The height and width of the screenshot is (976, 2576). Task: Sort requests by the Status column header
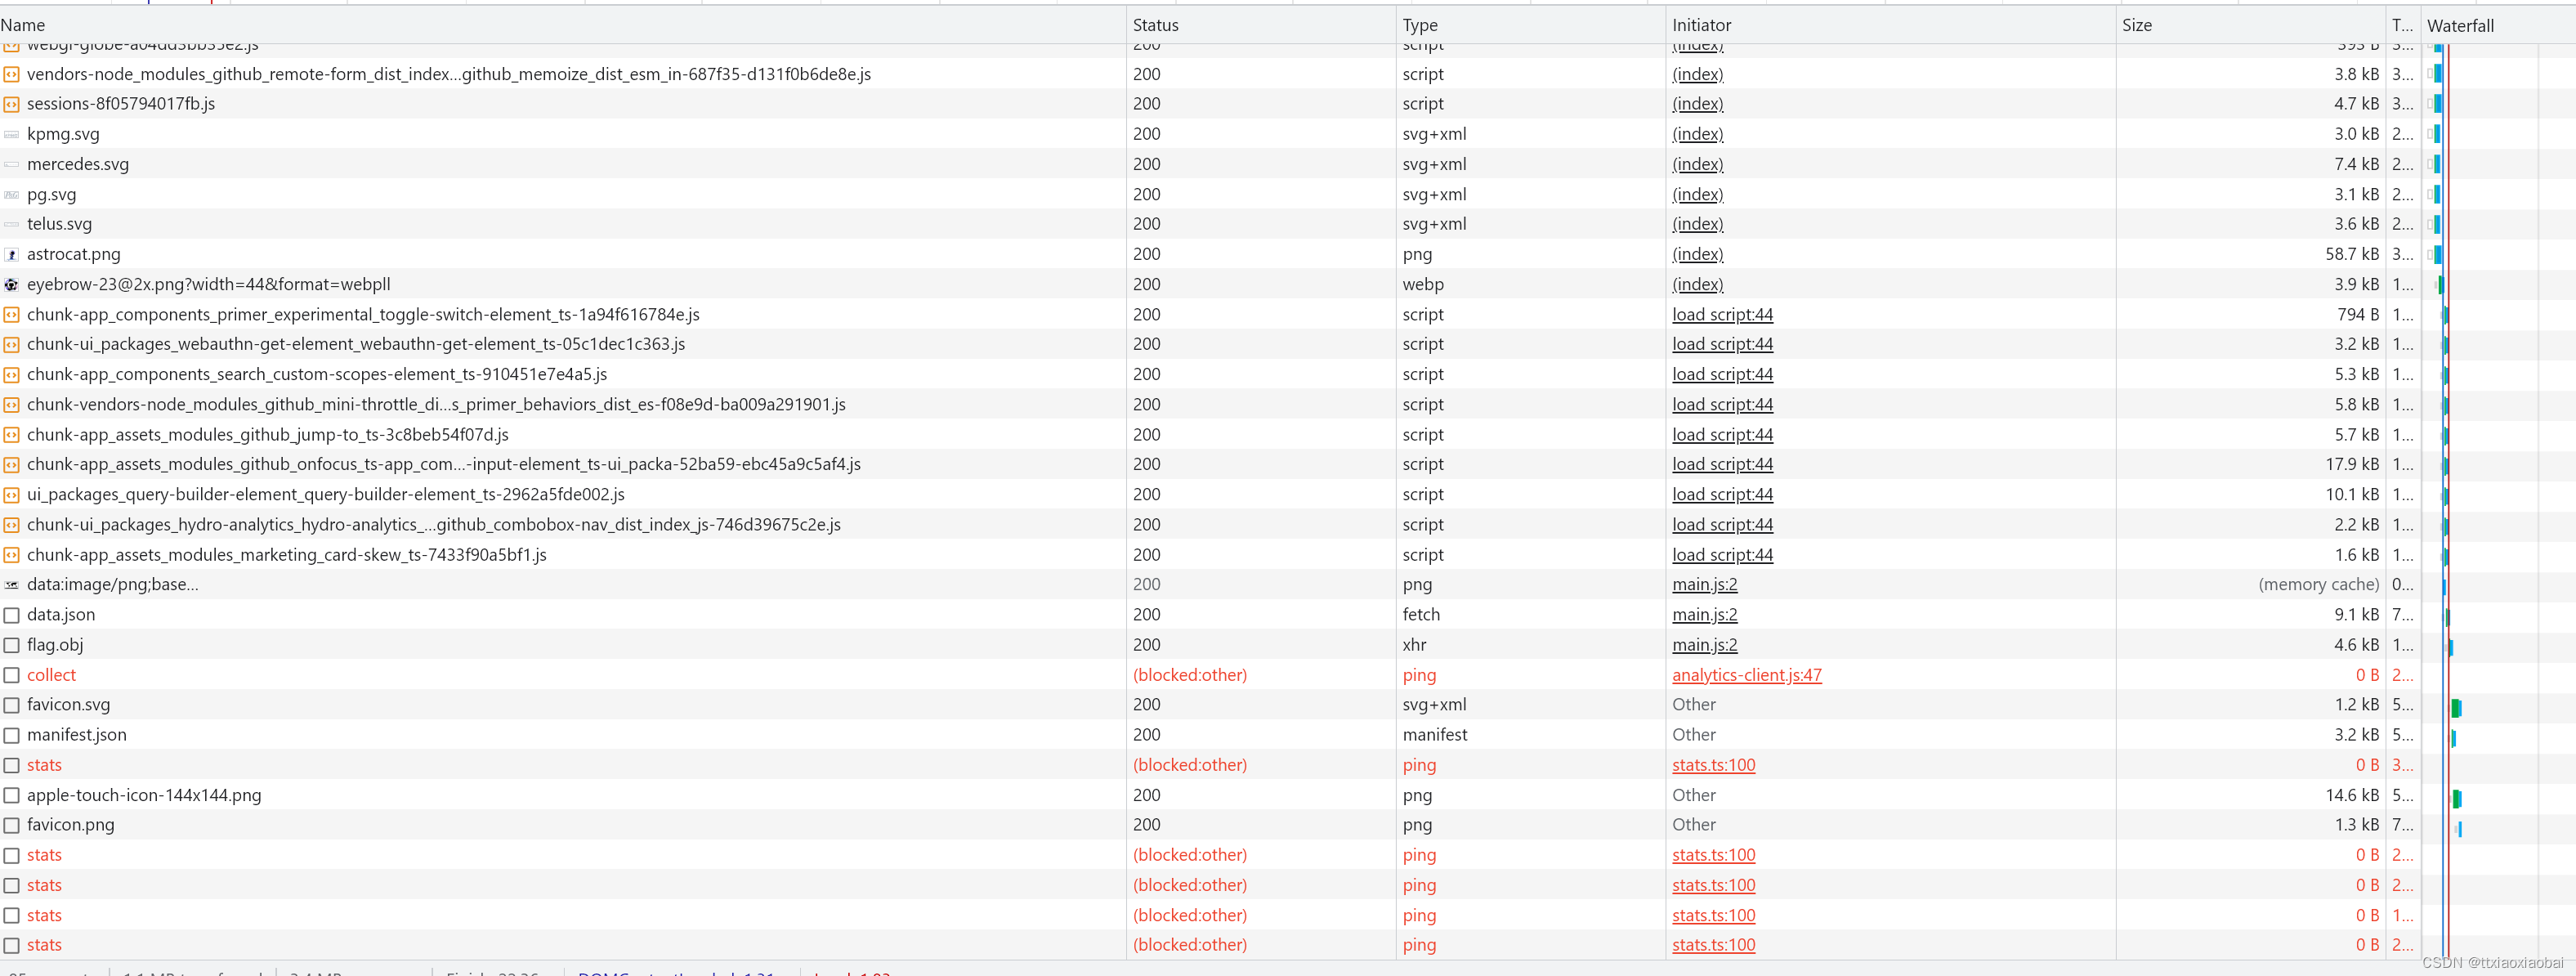(1155, 25)
